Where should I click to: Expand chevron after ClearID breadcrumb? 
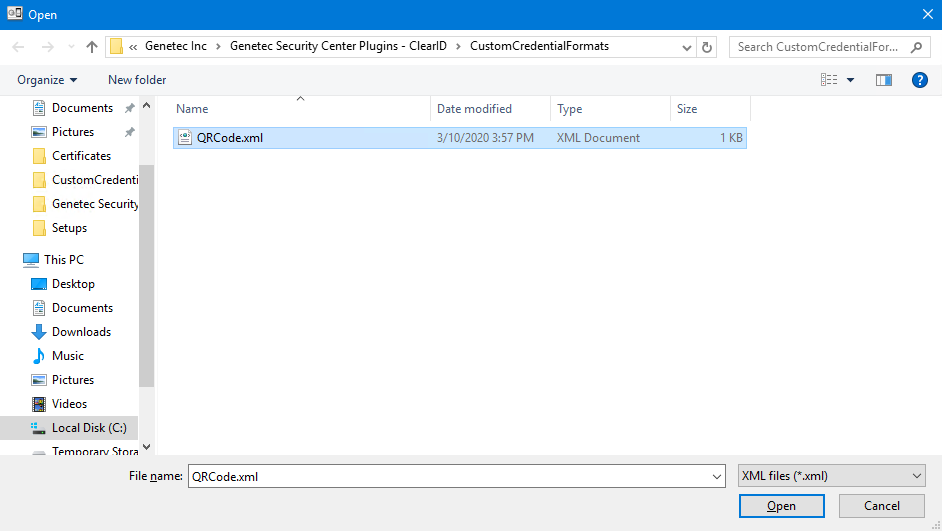click(x=458, y=47)
